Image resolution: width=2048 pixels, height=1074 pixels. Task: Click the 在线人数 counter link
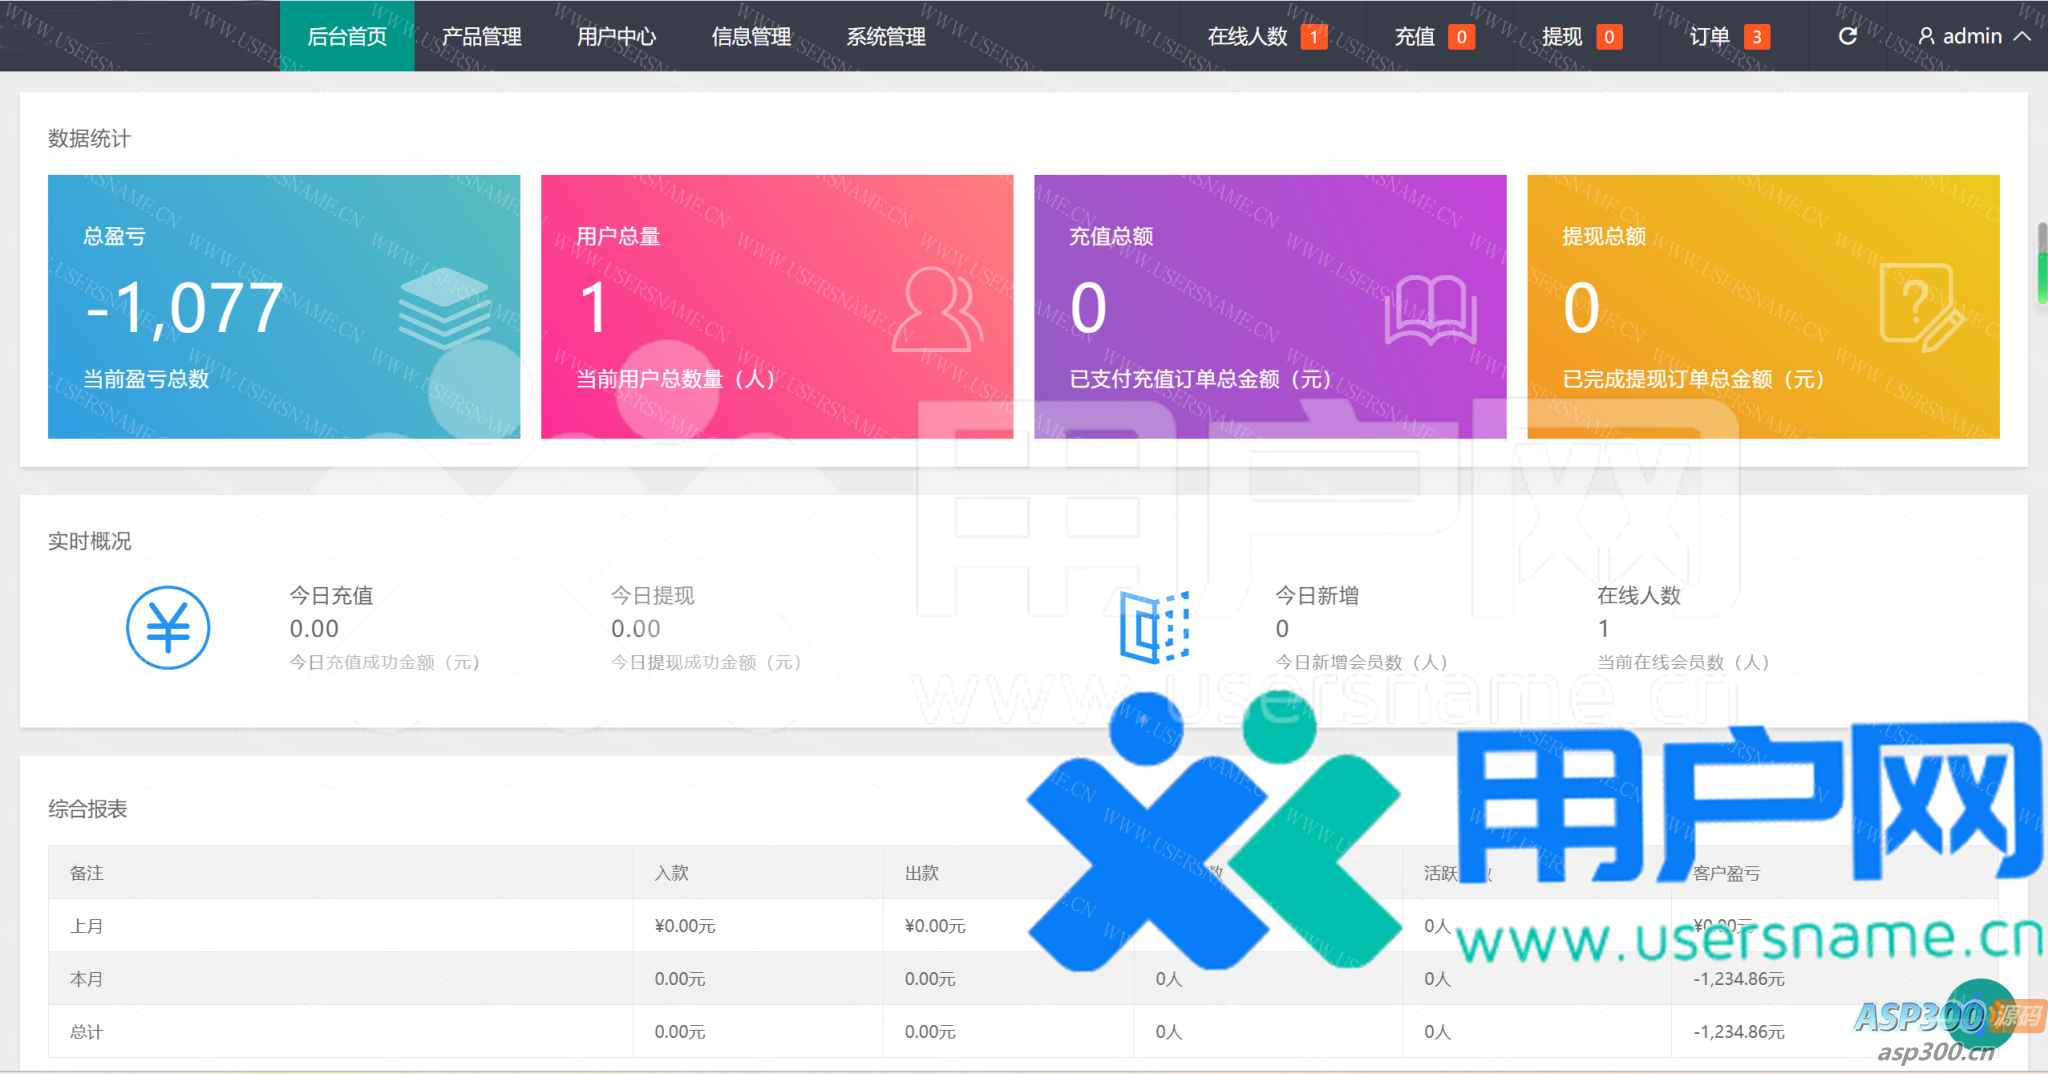point(1266,36)
